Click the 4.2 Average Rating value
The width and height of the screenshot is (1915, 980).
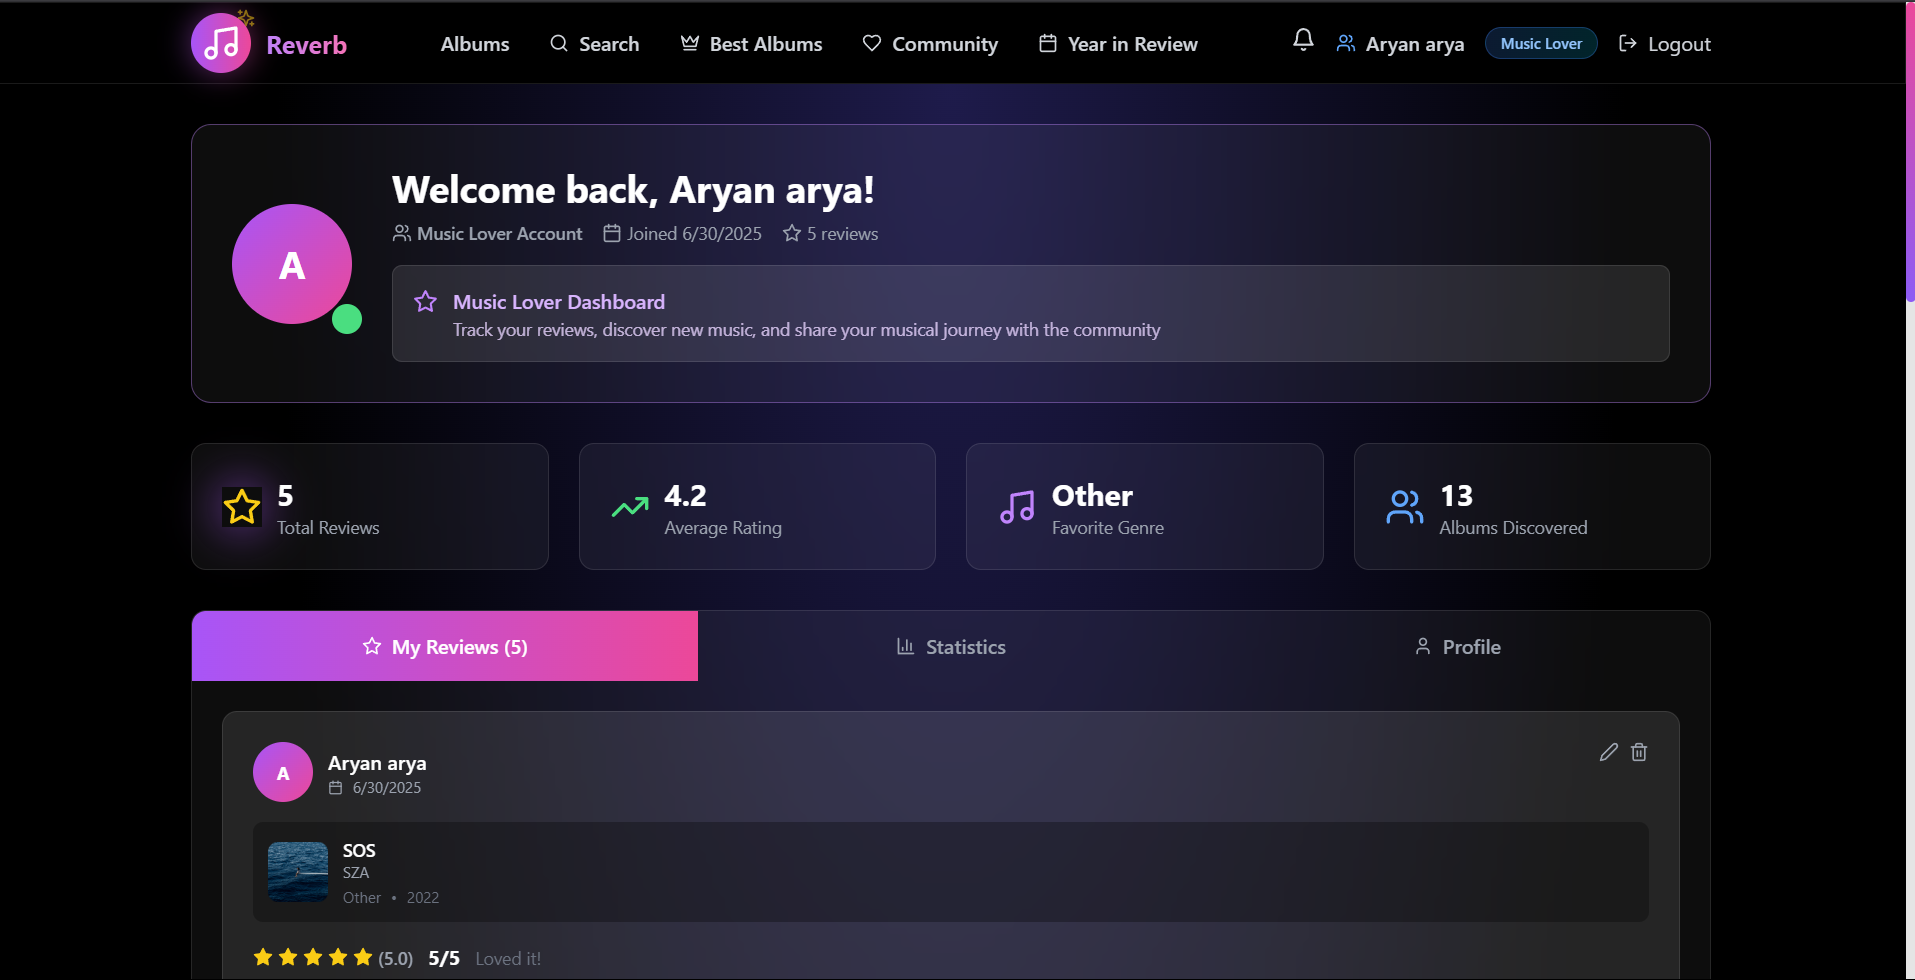(686, 495)
